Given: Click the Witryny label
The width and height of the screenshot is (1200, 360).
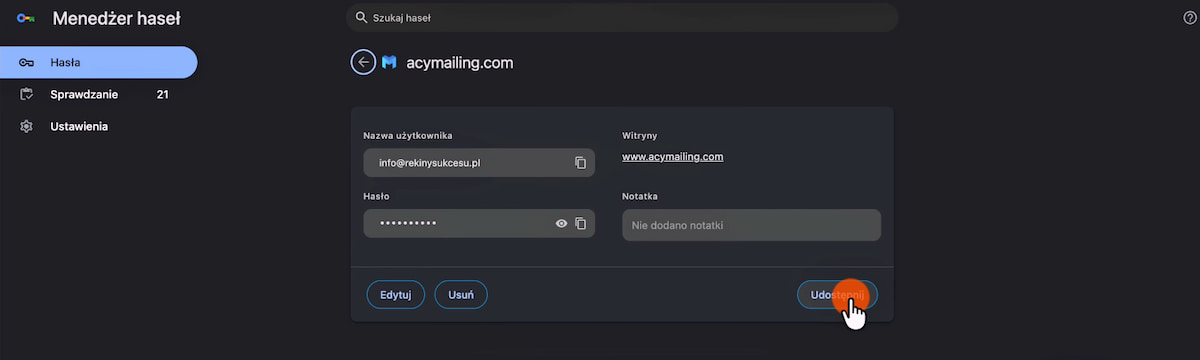Looking at the screenshot, I should pyautogui.click(x=639, y=135).
